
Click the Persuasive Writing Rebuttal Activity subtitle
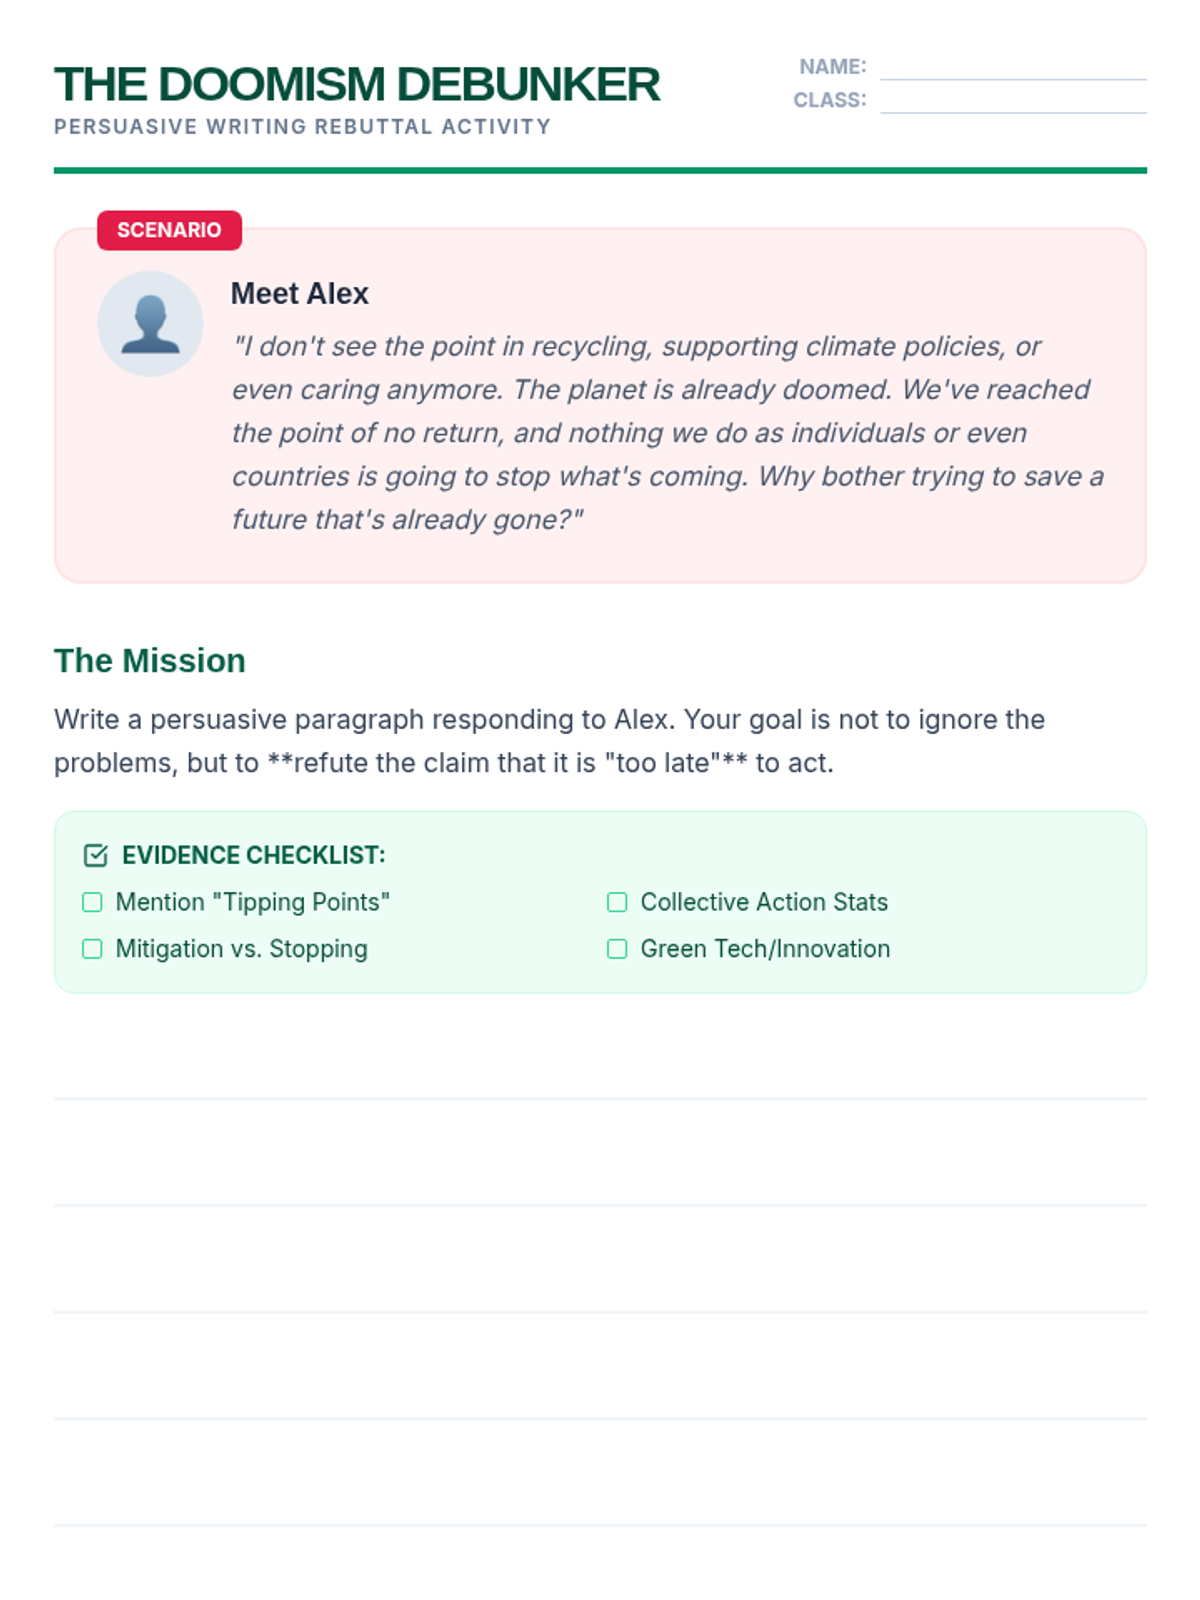tap(302, 127)
